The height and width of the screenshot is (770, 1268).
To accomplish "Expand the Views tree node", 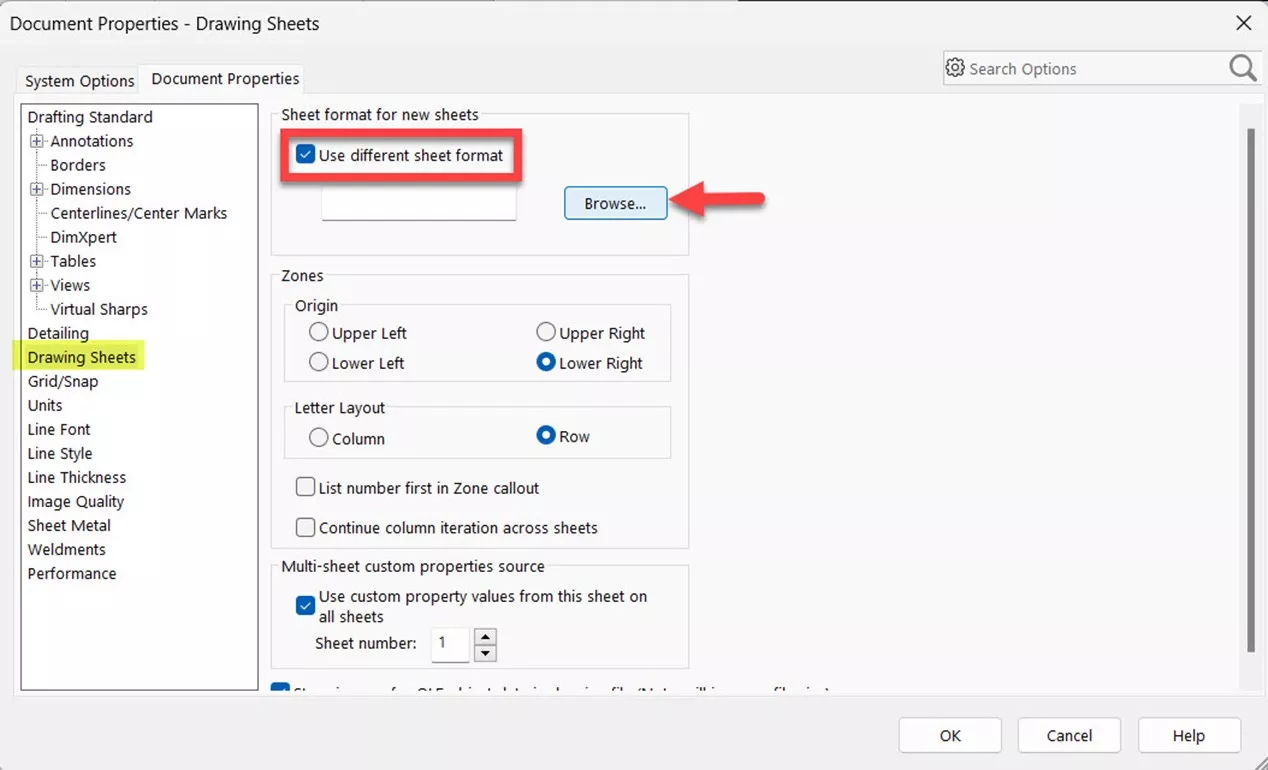I will pyautogui.click(x=35, y=285).
